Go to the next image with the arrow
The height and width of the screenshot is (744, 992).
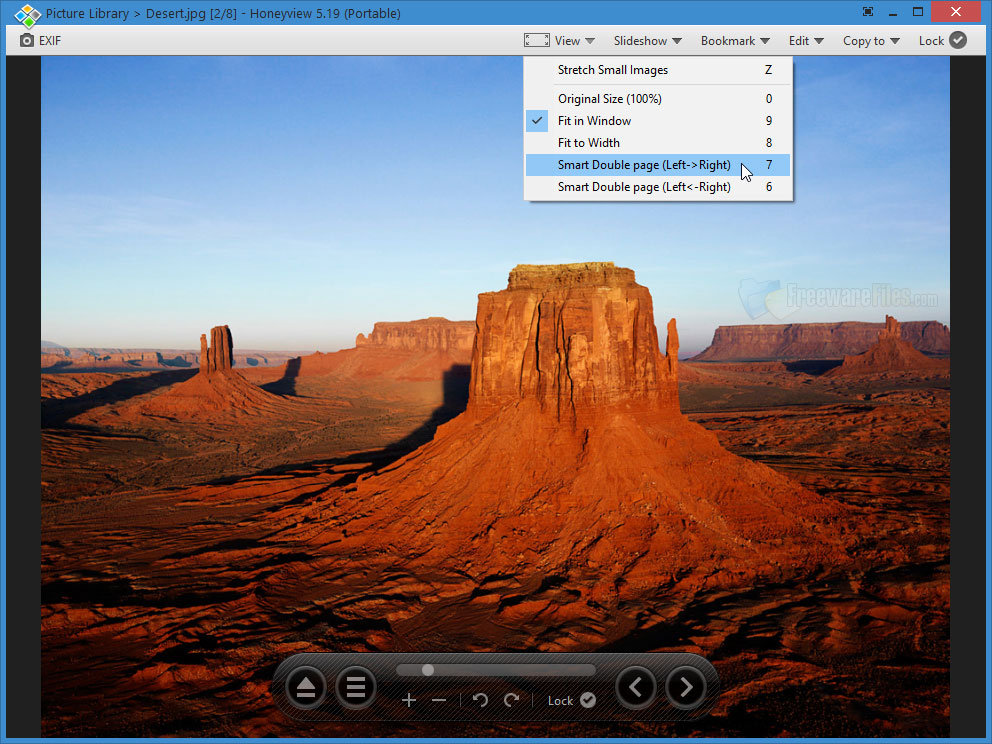(686, 687)
